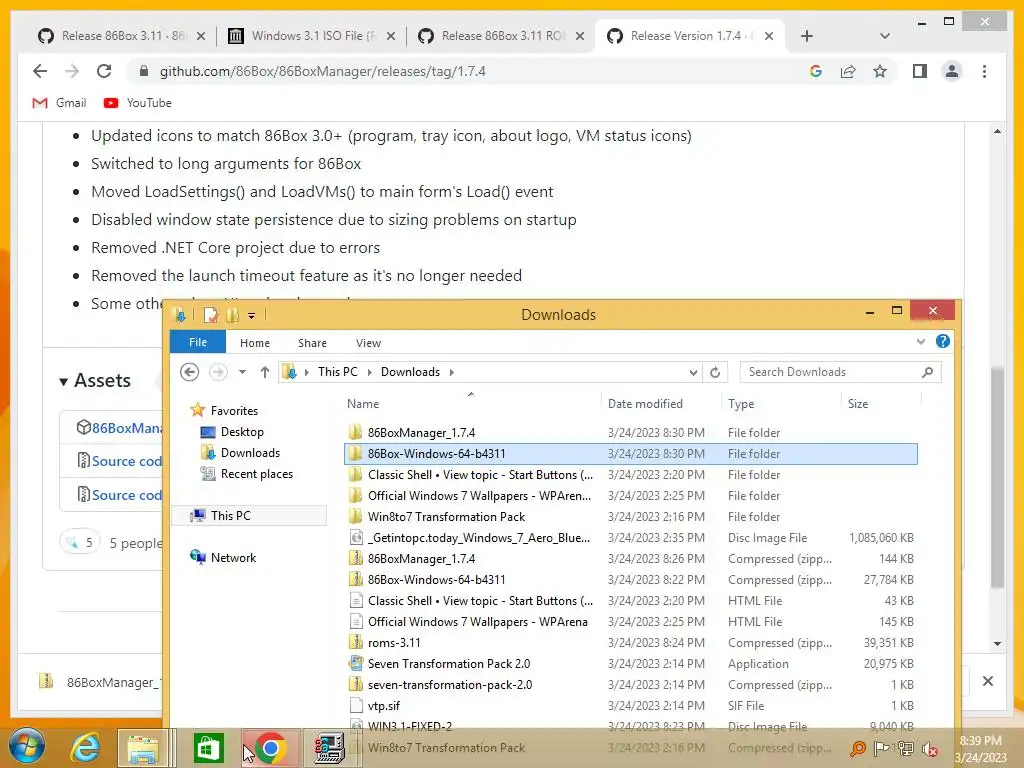
Task: Open the Google search icon in the address bar
Action: pos(816,71)
